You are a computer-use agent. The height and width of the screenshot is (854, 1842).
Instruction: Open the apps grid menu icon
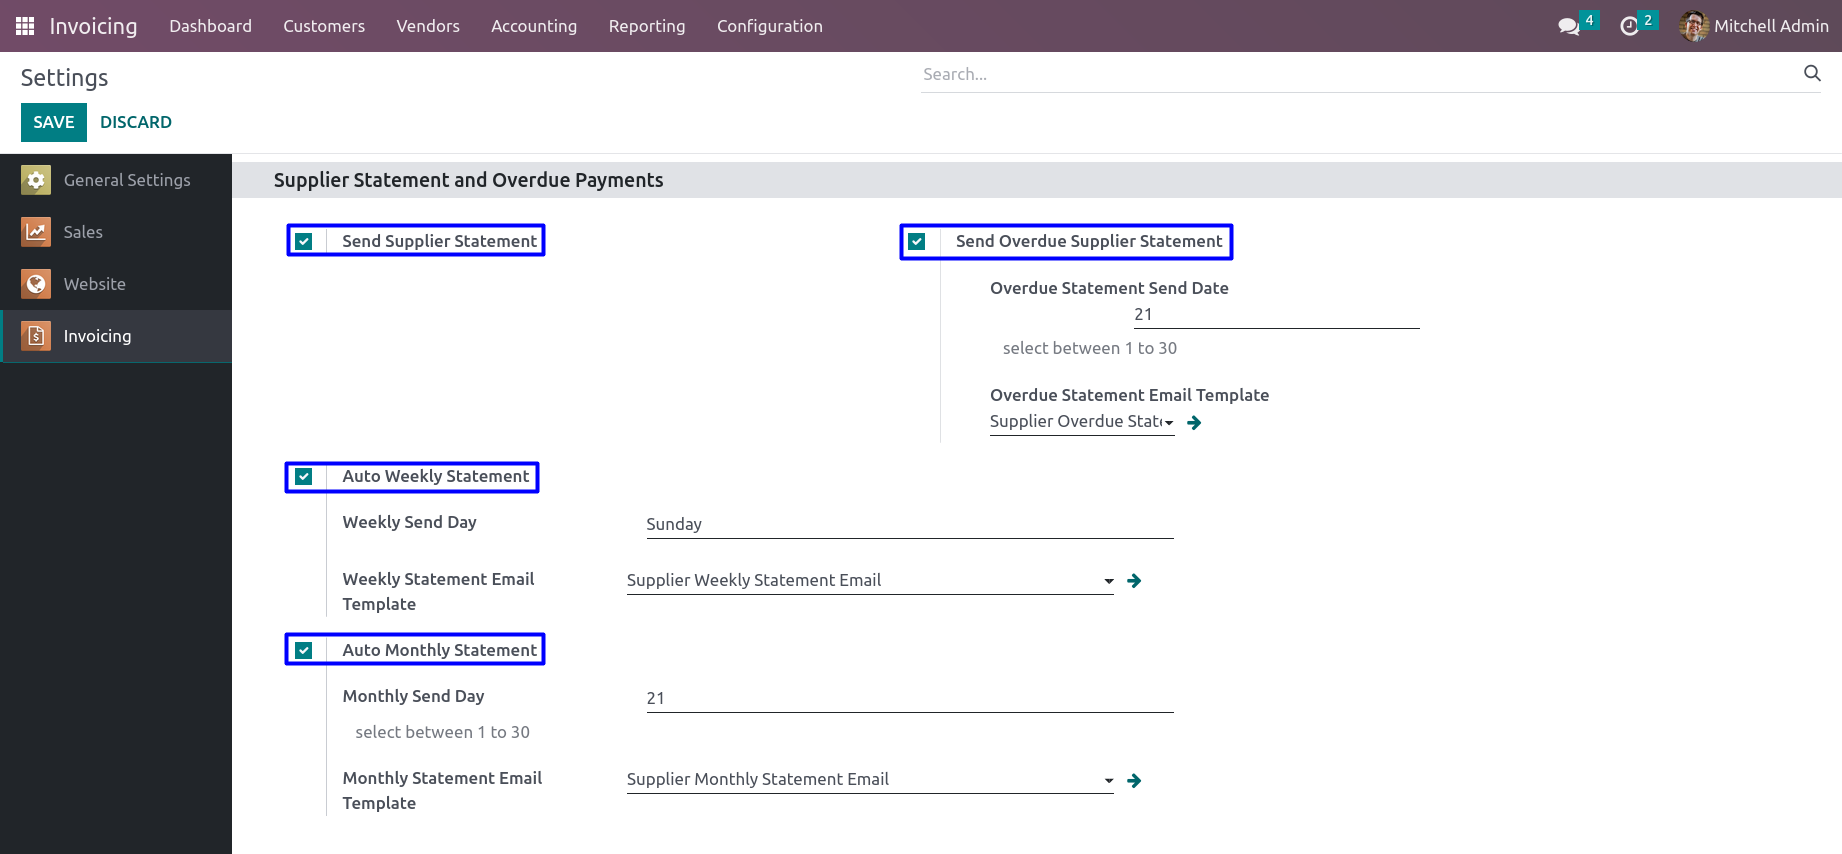[x=25, y=26]
